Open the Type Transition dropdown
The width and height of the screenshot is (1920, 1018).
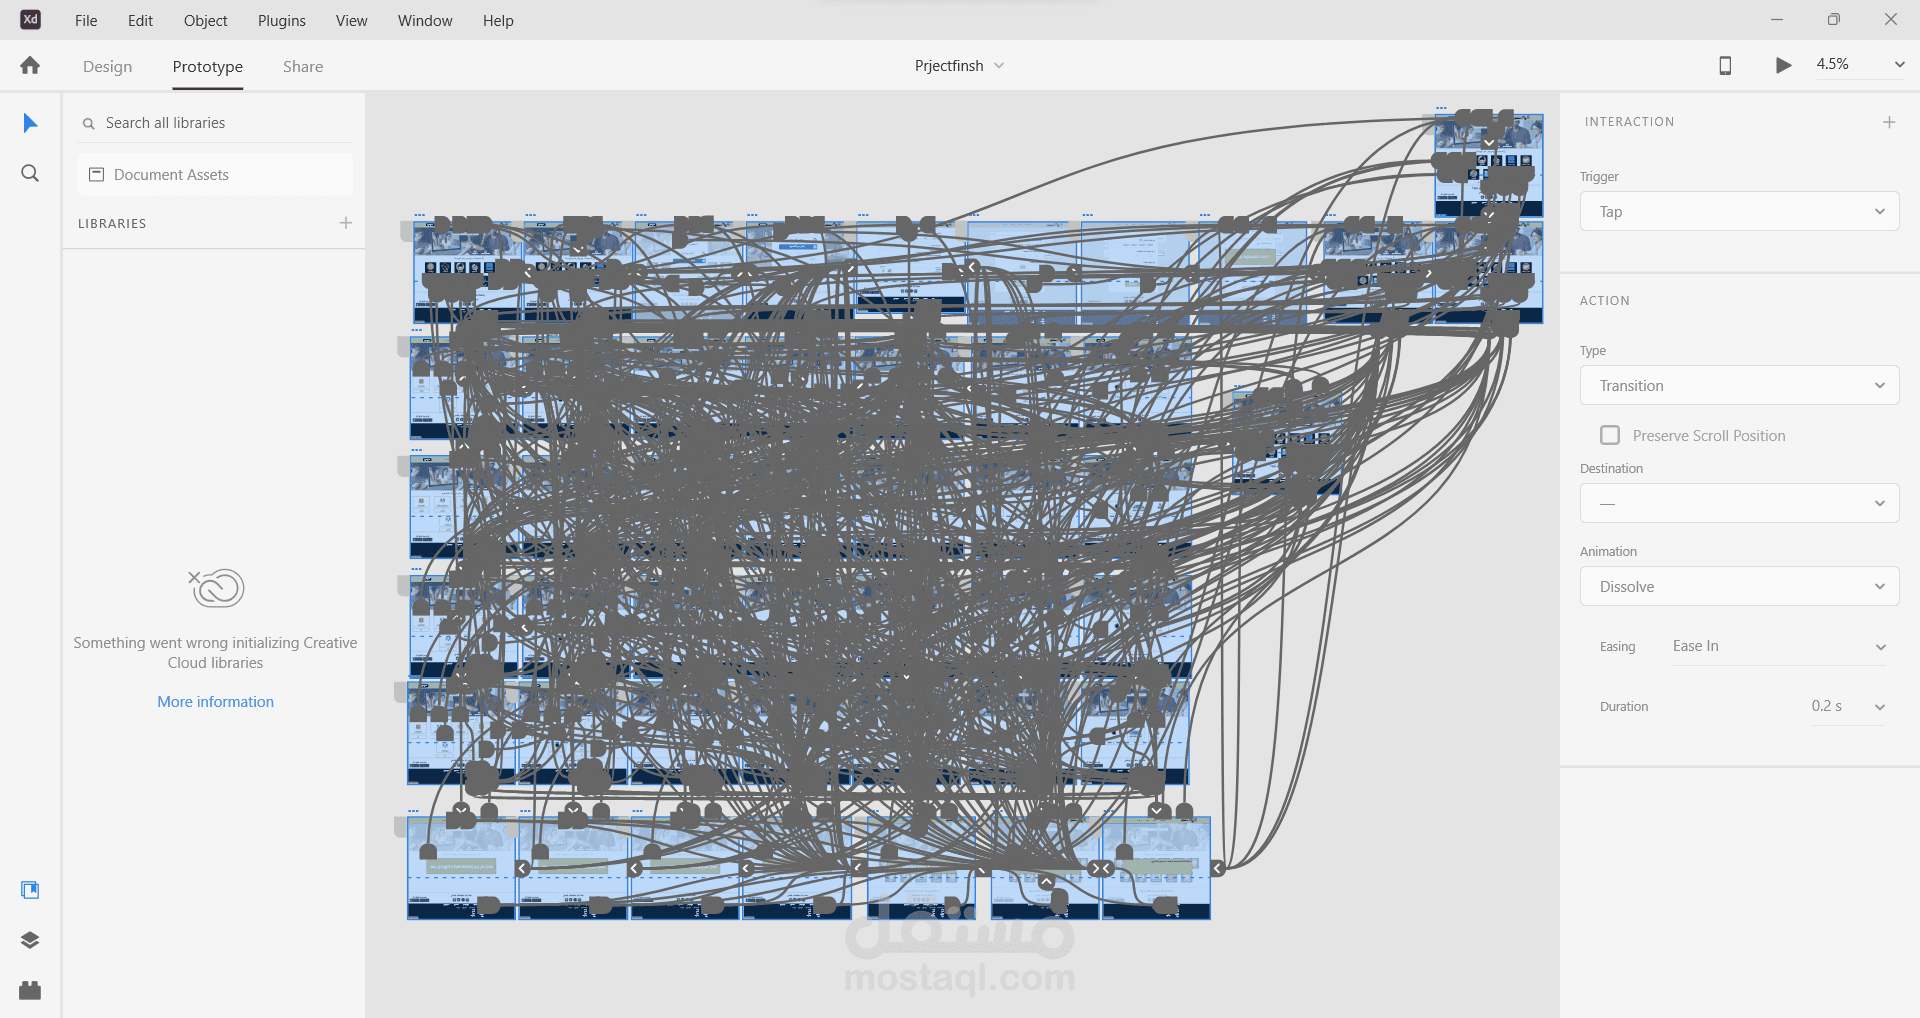1739,386
